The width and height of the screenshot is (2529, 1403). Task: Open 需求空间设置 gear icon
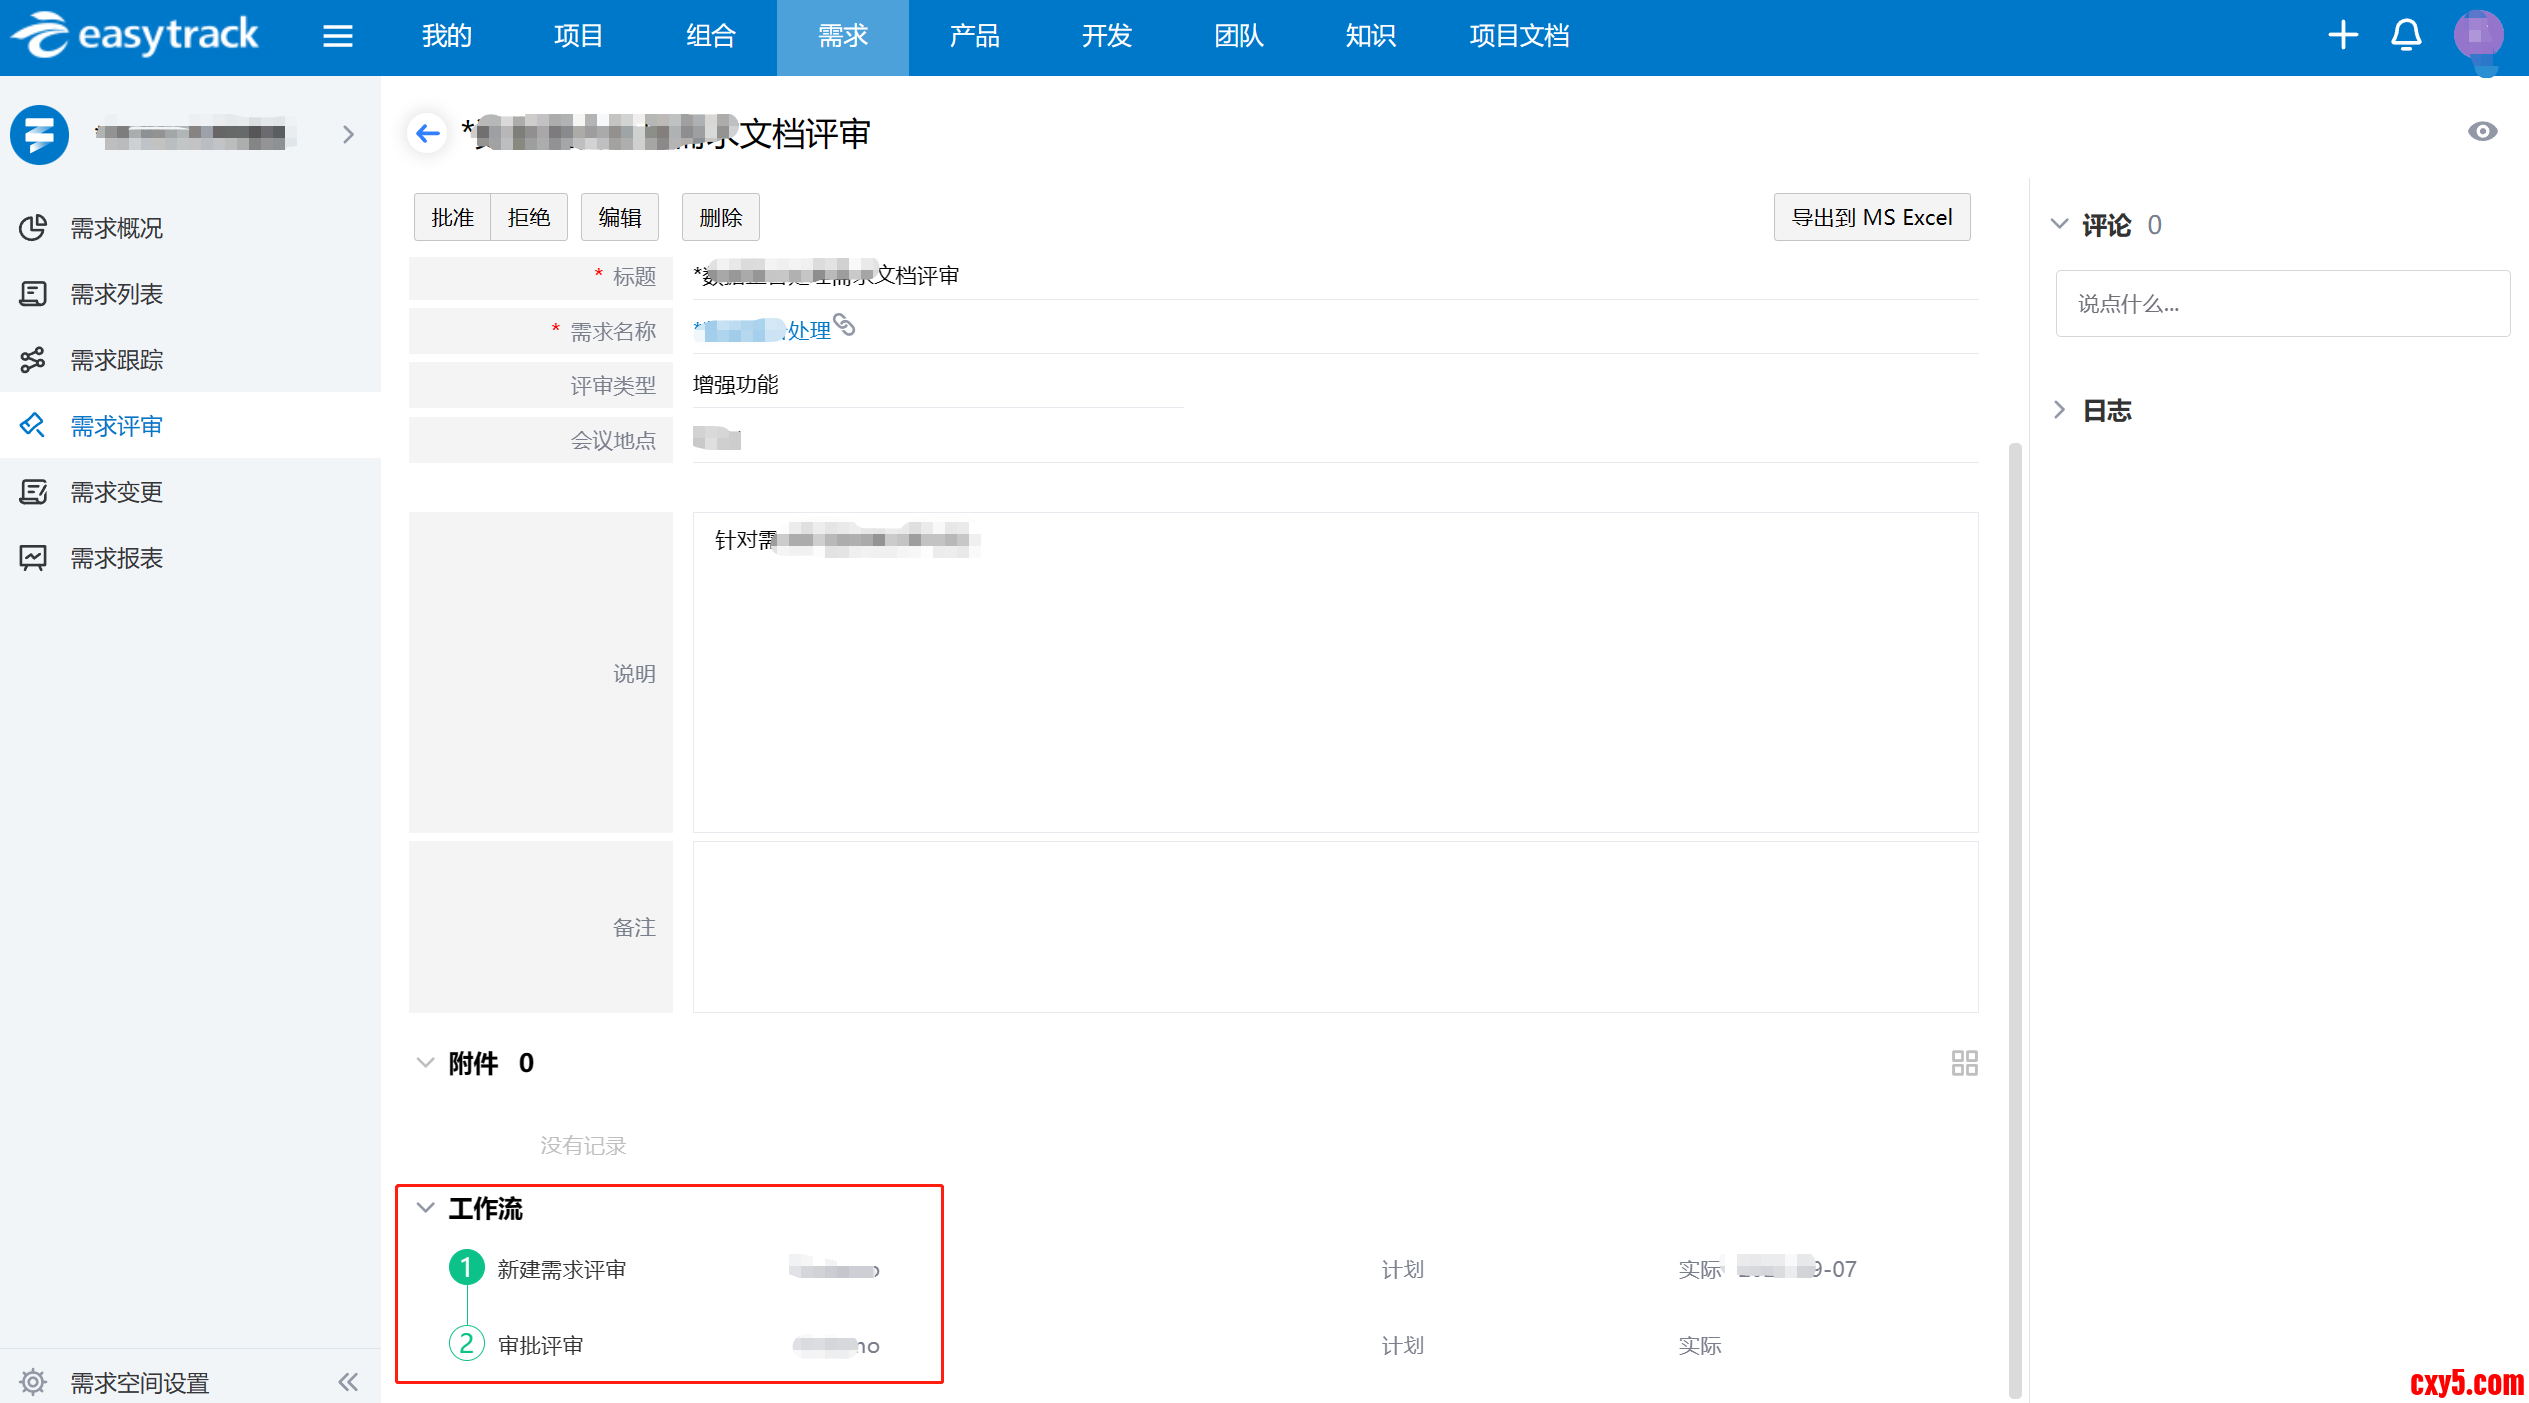(x=33, y=1382)
